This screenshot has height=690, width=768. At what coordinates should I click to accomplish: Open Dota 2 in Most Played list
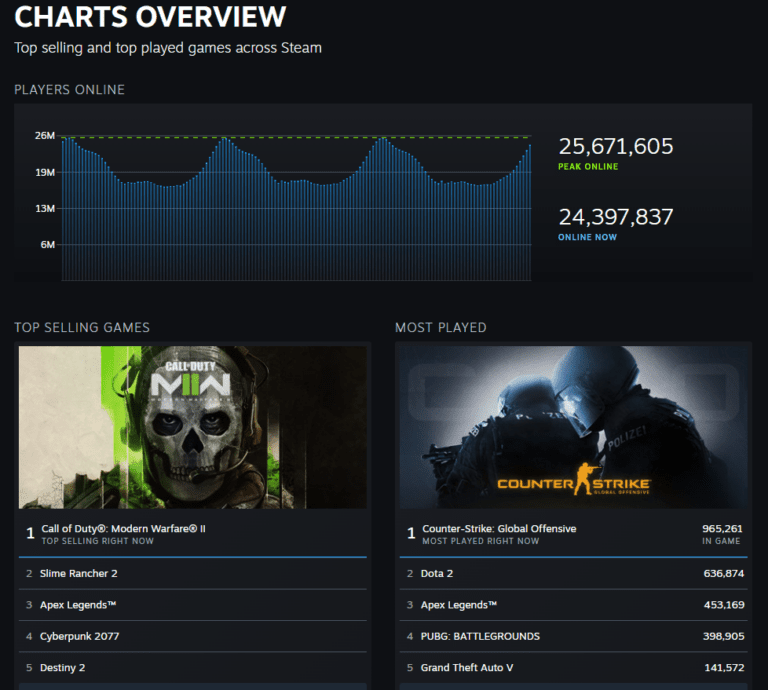pyautogui.click(x=574, y=573)
